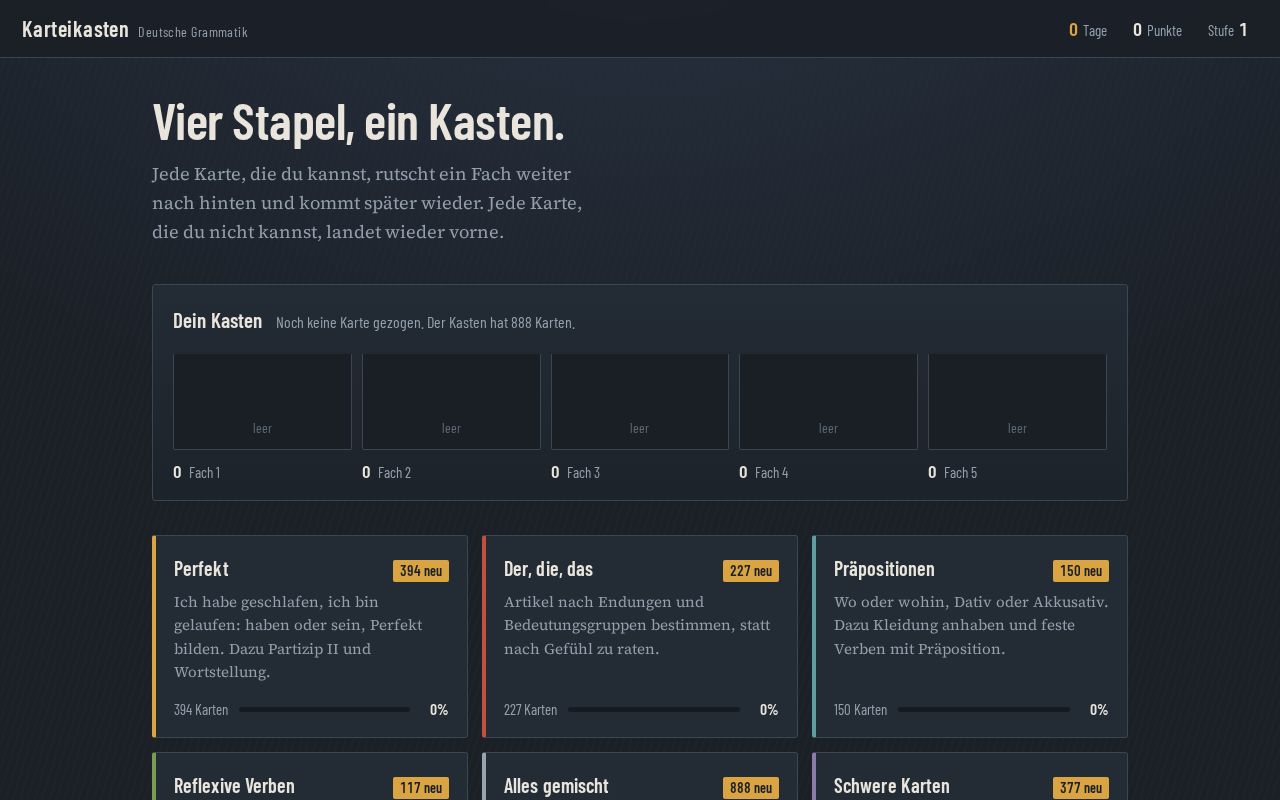Open the 'Schwere Karten' deck card
Image resolution: width=1280 pixels, height=800 pixels.
(x=970, y=777)
